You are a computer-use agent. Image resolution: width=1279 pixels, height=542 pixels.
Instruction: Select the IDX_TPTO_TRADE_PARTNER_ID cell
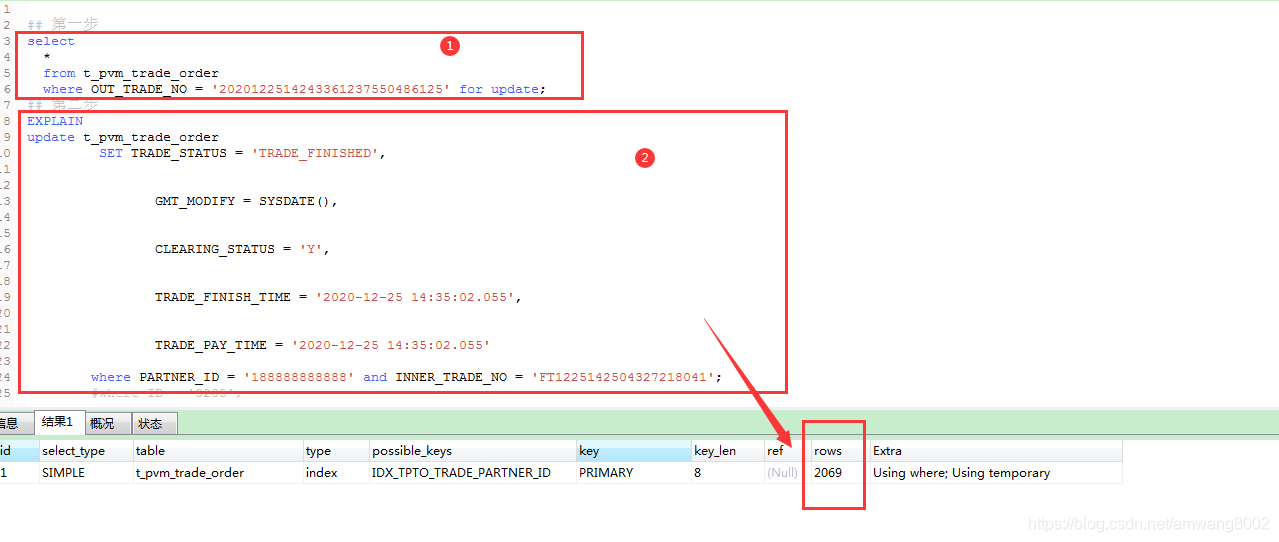(x=472, y=473)
